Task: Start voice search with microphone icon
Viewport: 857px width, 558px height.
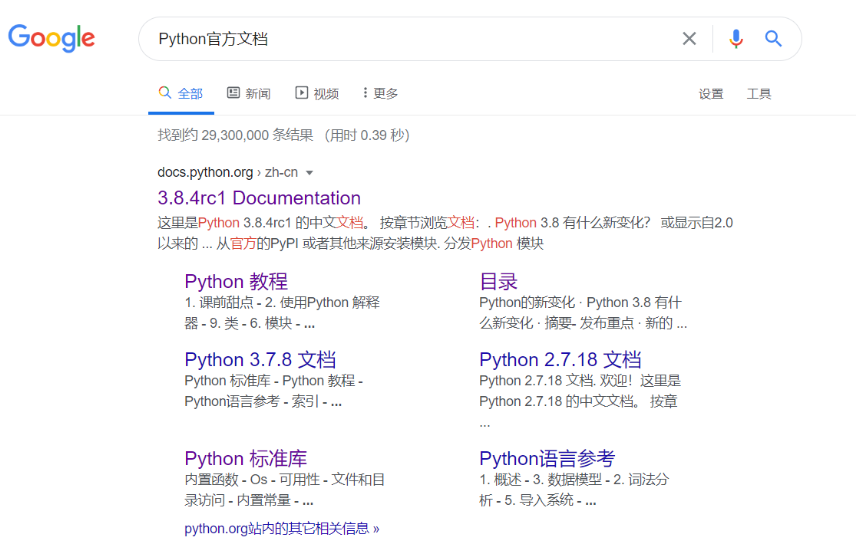Action: pyautogui.click(x=736, y=39)
